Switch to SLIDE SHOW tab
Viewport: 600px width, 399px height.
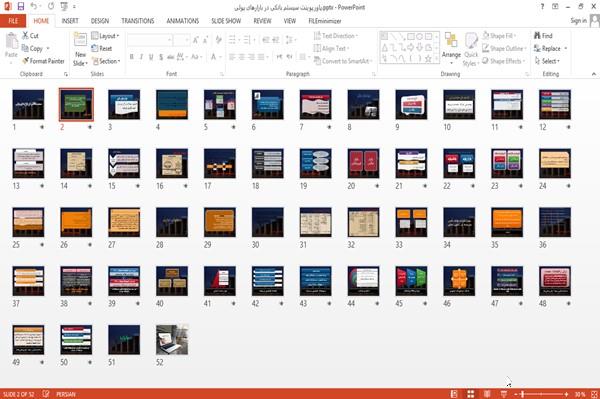tap(226, 21)
